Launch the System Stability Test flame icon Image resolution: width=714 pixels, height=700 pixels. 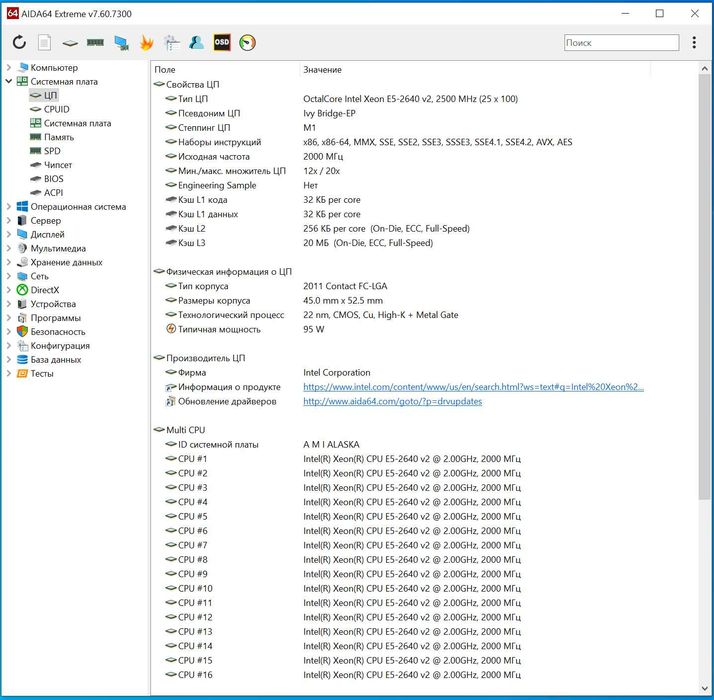tap(147, 43)
